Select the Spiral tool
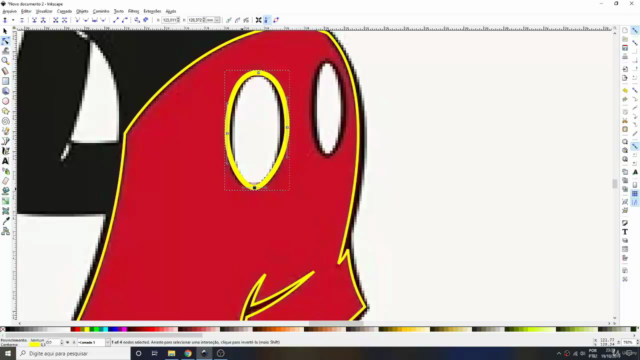640x360 pixels. 5,121
